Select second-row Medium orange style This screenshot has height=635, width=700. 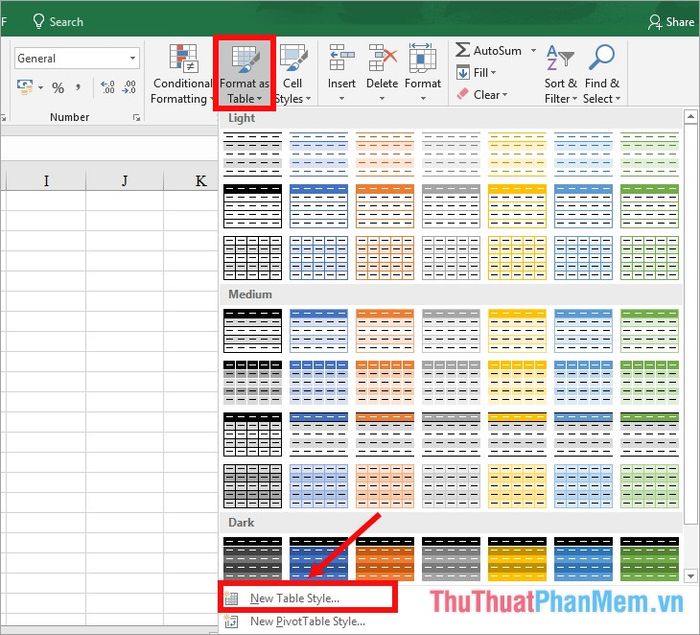tap(385, 383)
